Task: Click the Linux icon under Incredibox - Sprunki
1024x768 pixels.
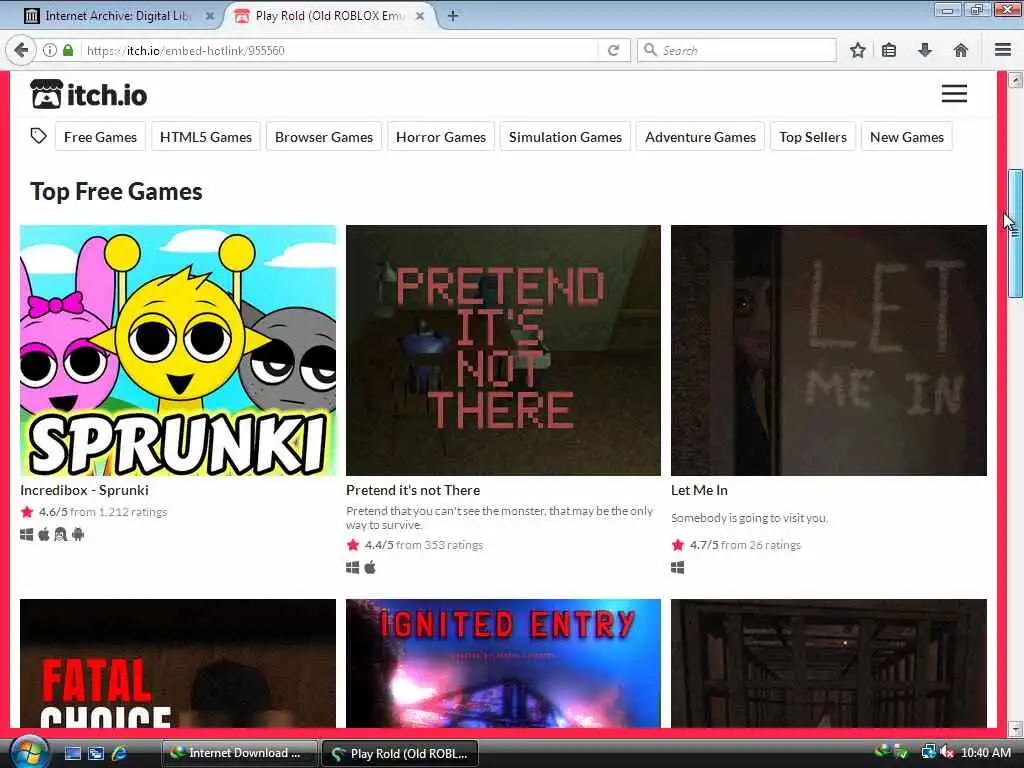Action: coord(61,534)
